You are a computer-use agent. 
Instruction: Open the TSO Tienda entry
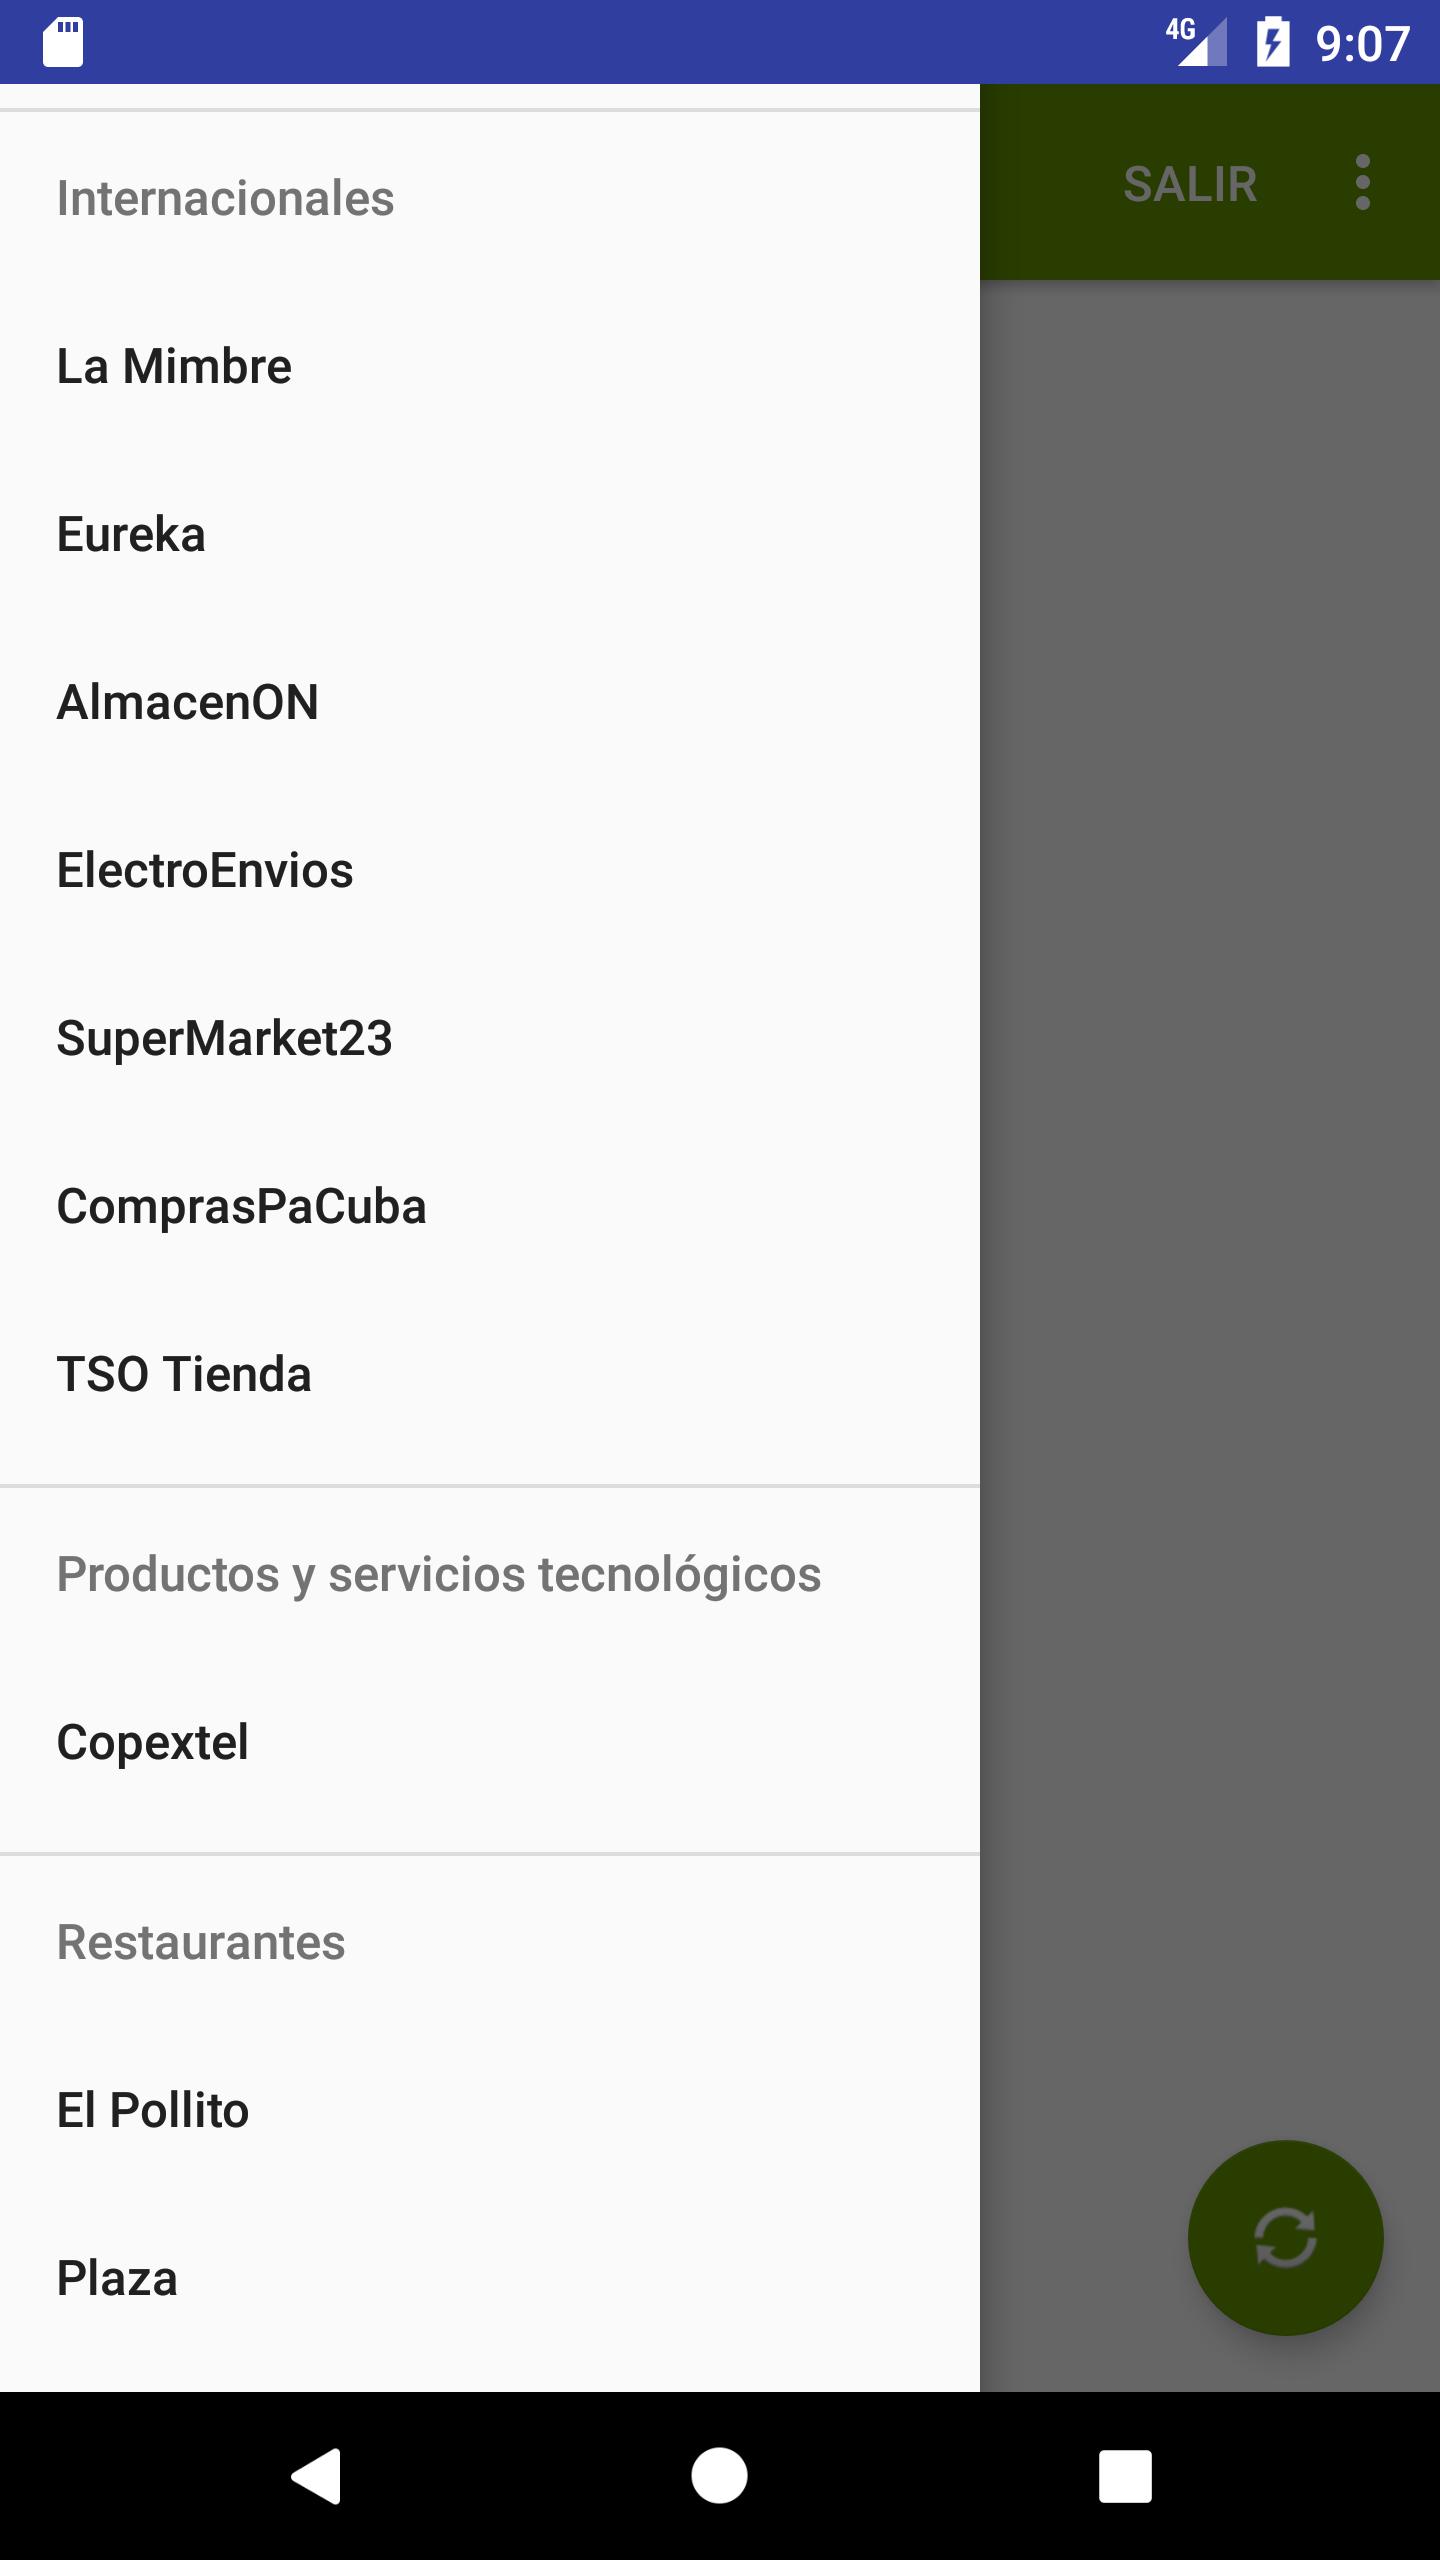(490, 1374)
